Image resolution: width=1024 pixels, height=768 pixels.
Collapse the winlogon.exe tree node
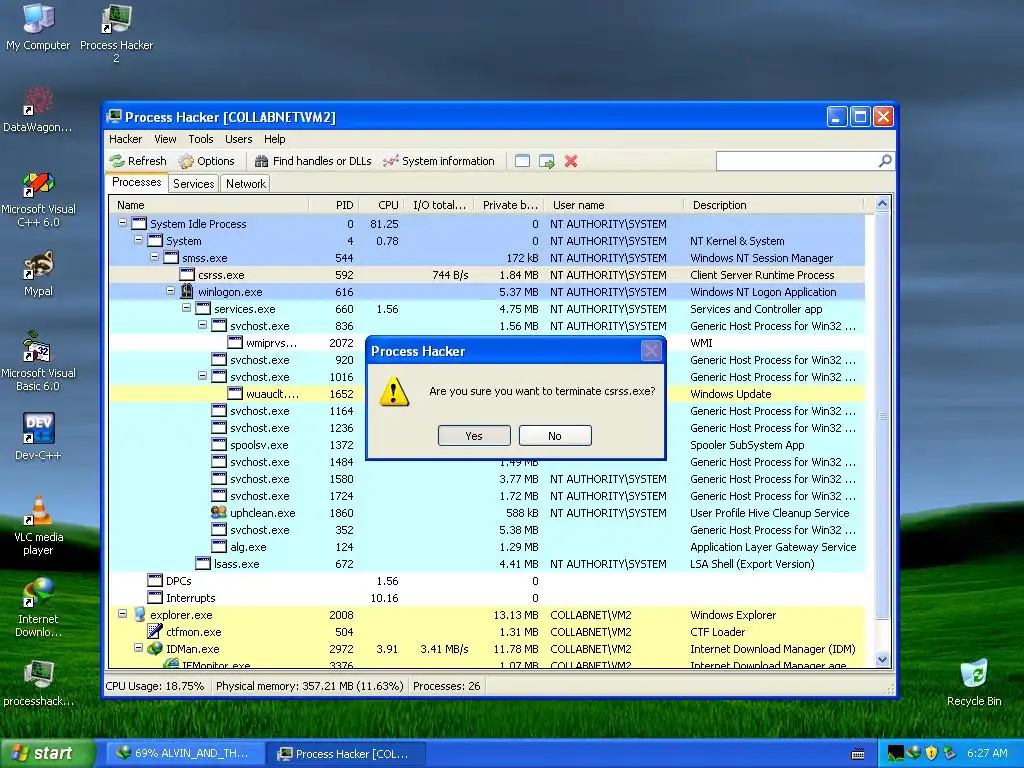170,291
